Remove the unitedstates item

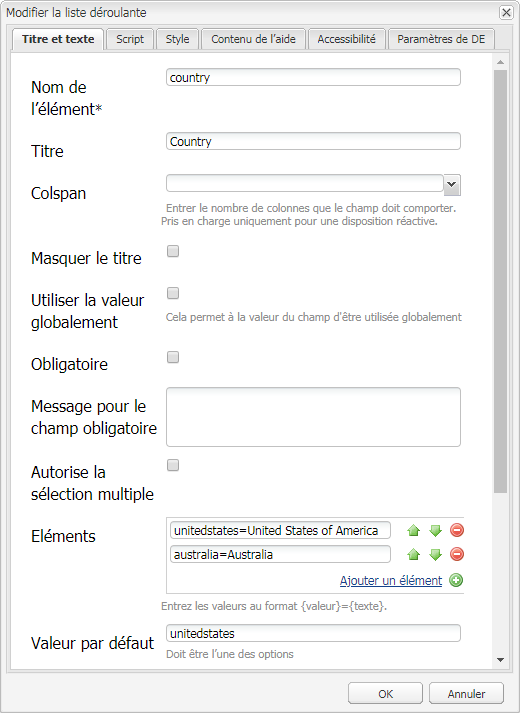(457, 530)
